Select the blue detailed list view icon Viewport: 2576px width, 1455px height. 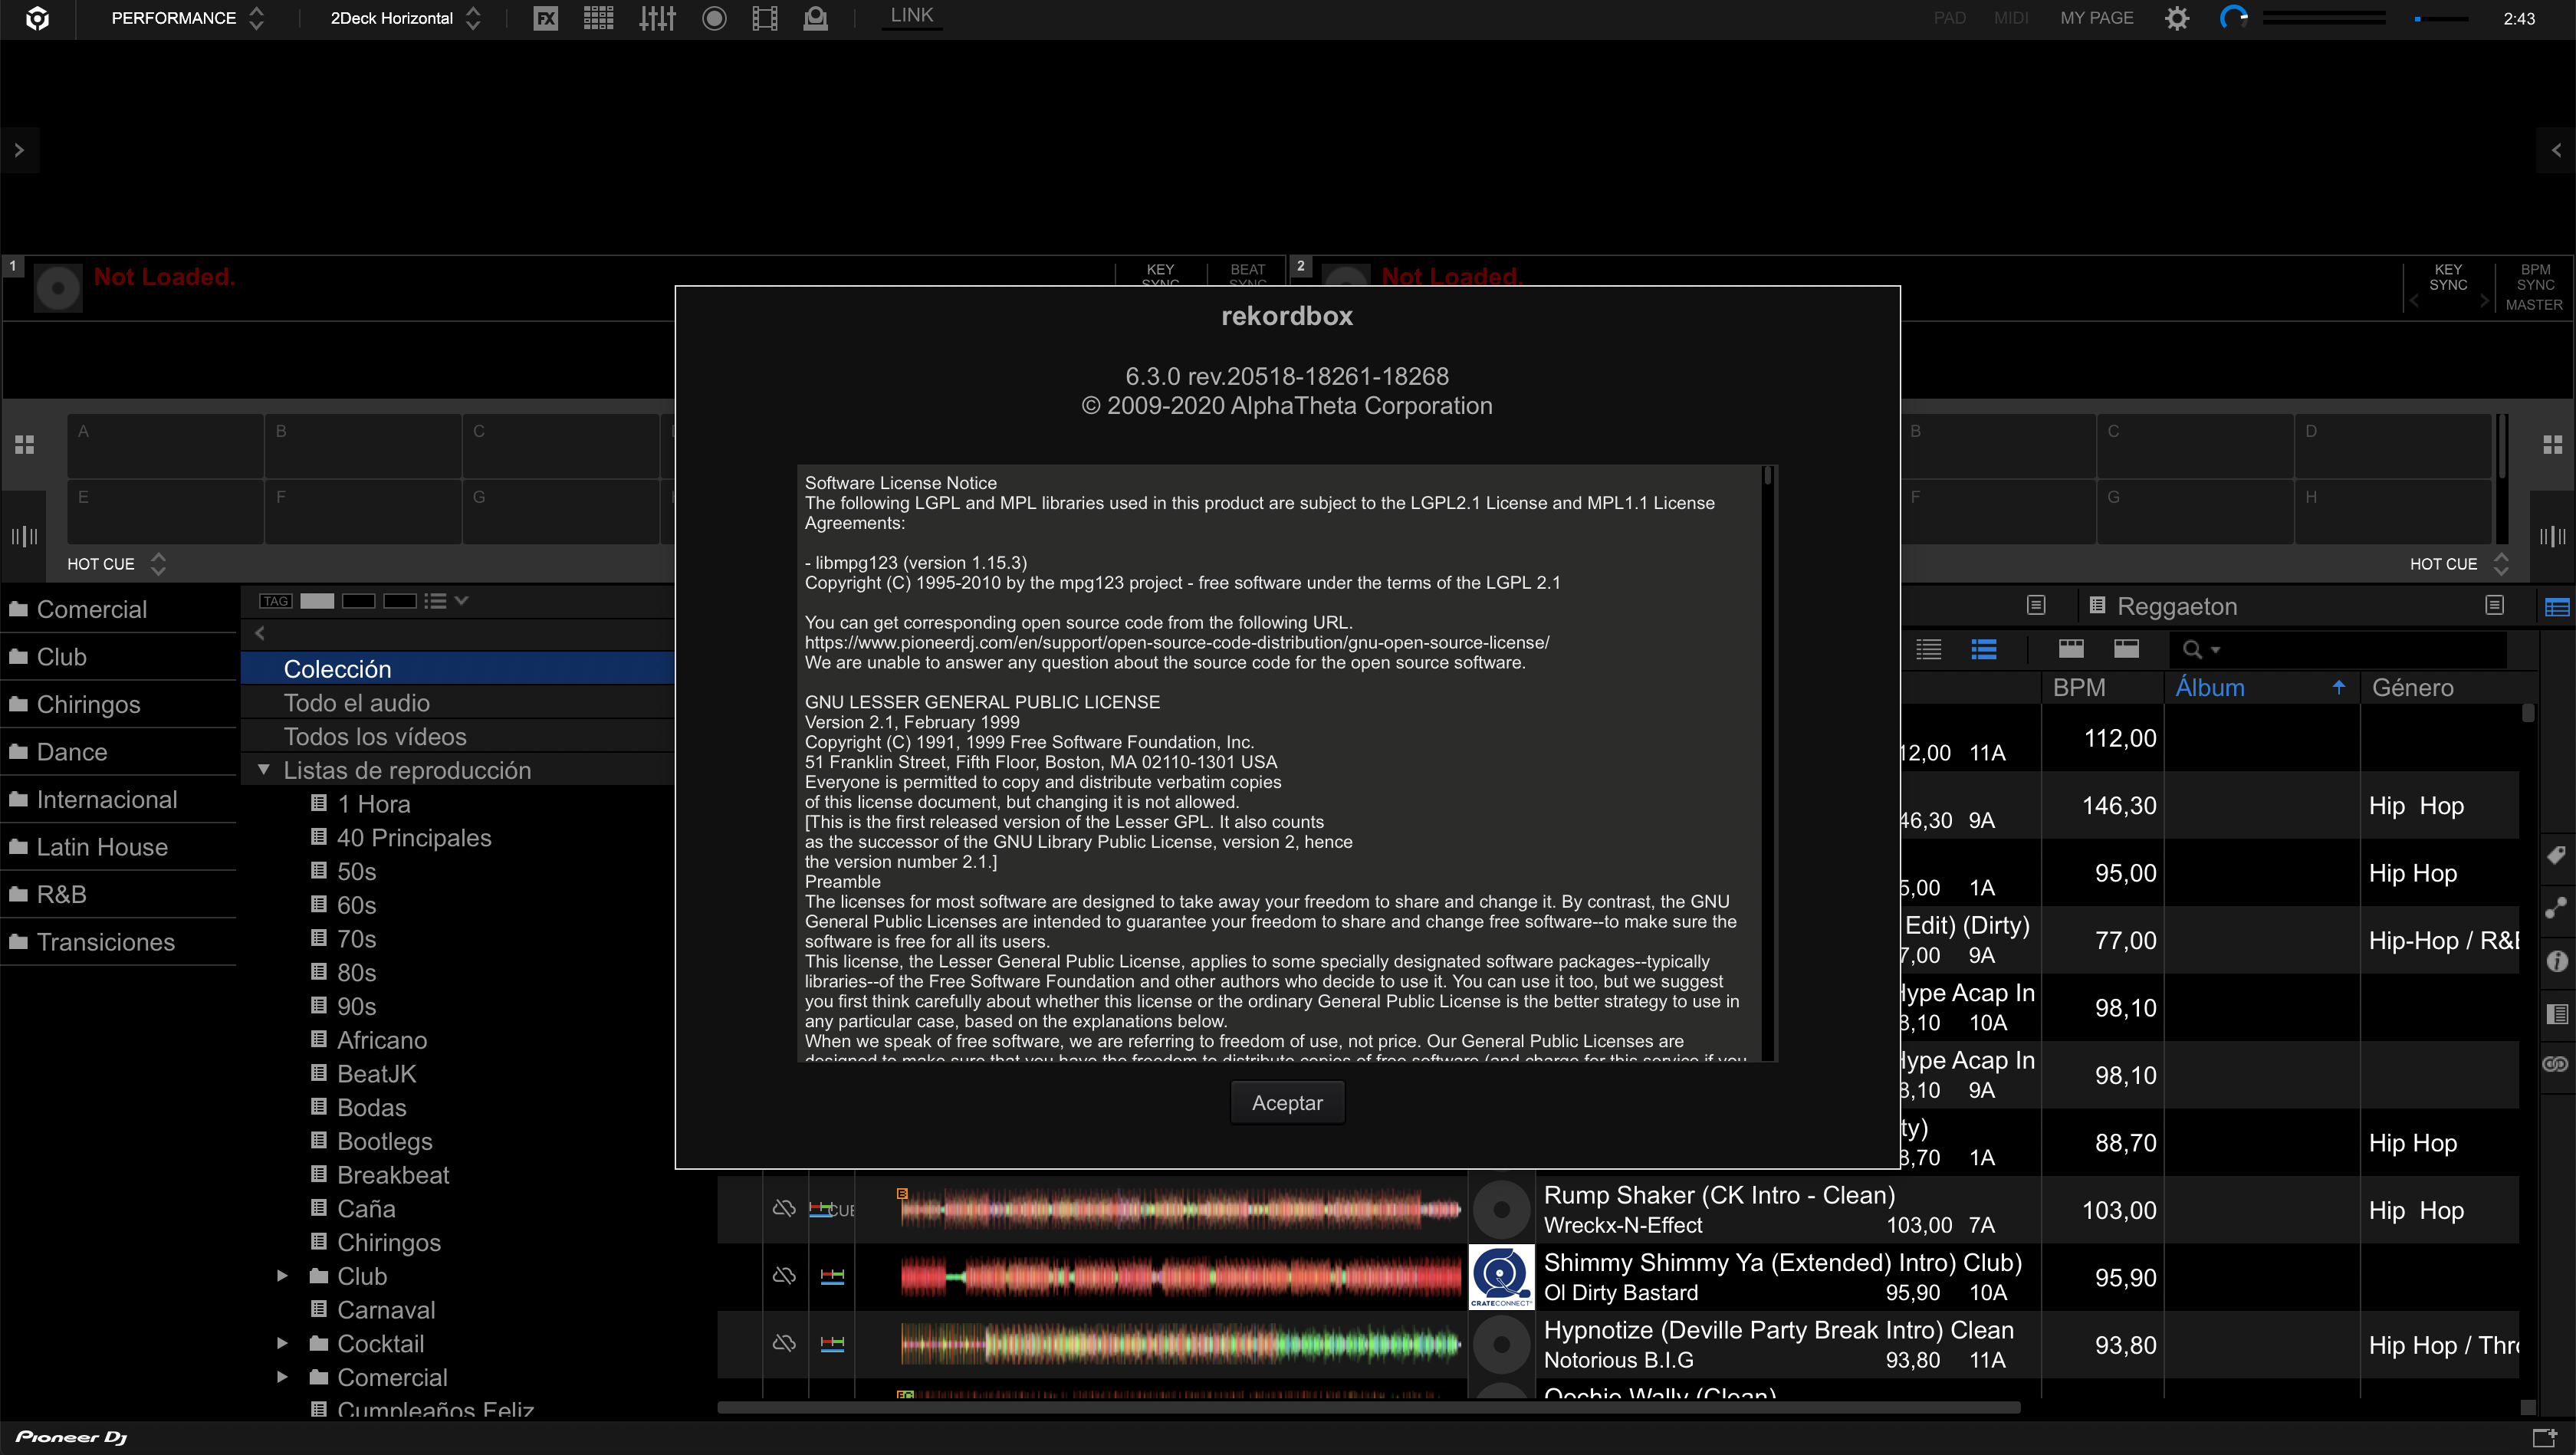(x=1984, y=649)
